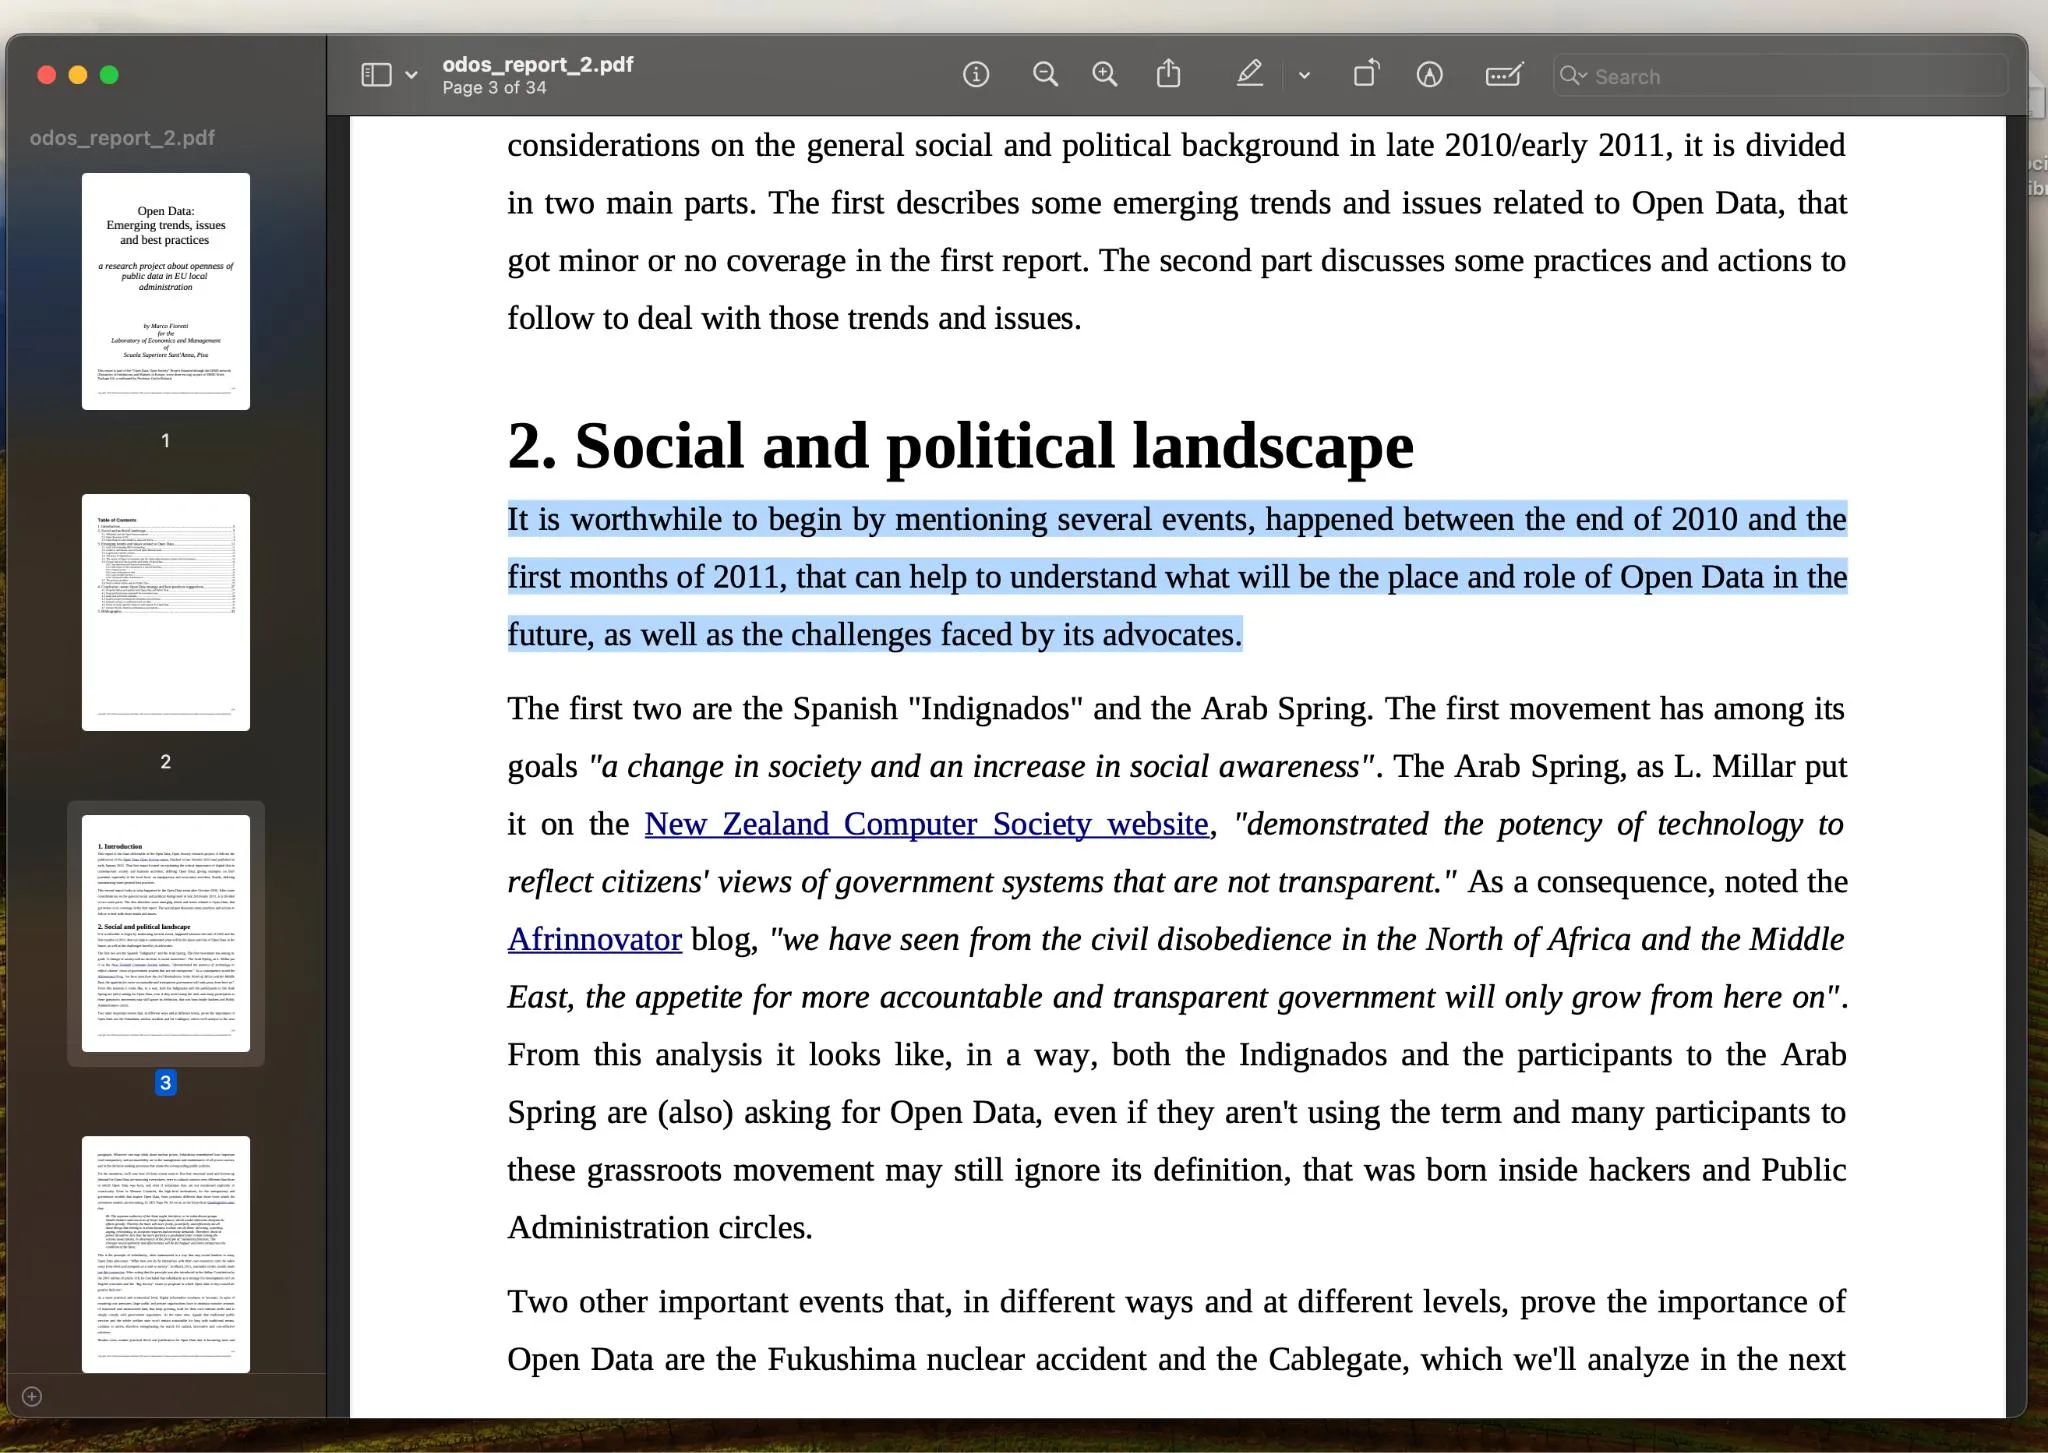This screenshot has height=1453, width=2048.
Task: Click the form filling toolbar icon
Action: tap(1503, 75)
